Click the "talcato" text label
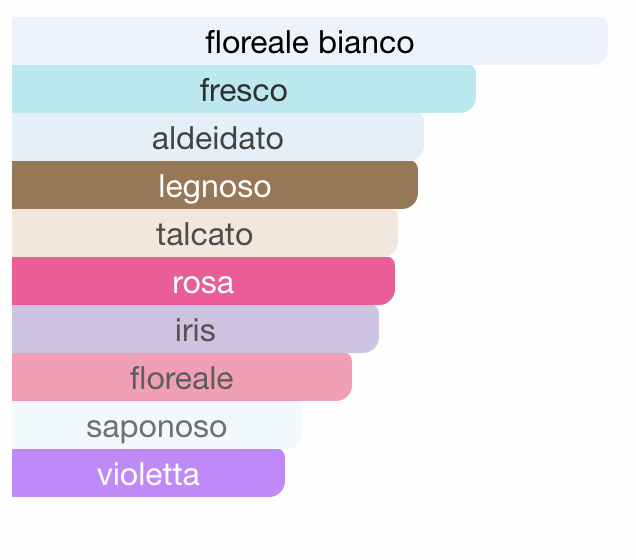Image resolution: width=636 pixels, height=560 pixels. [205, 234]
